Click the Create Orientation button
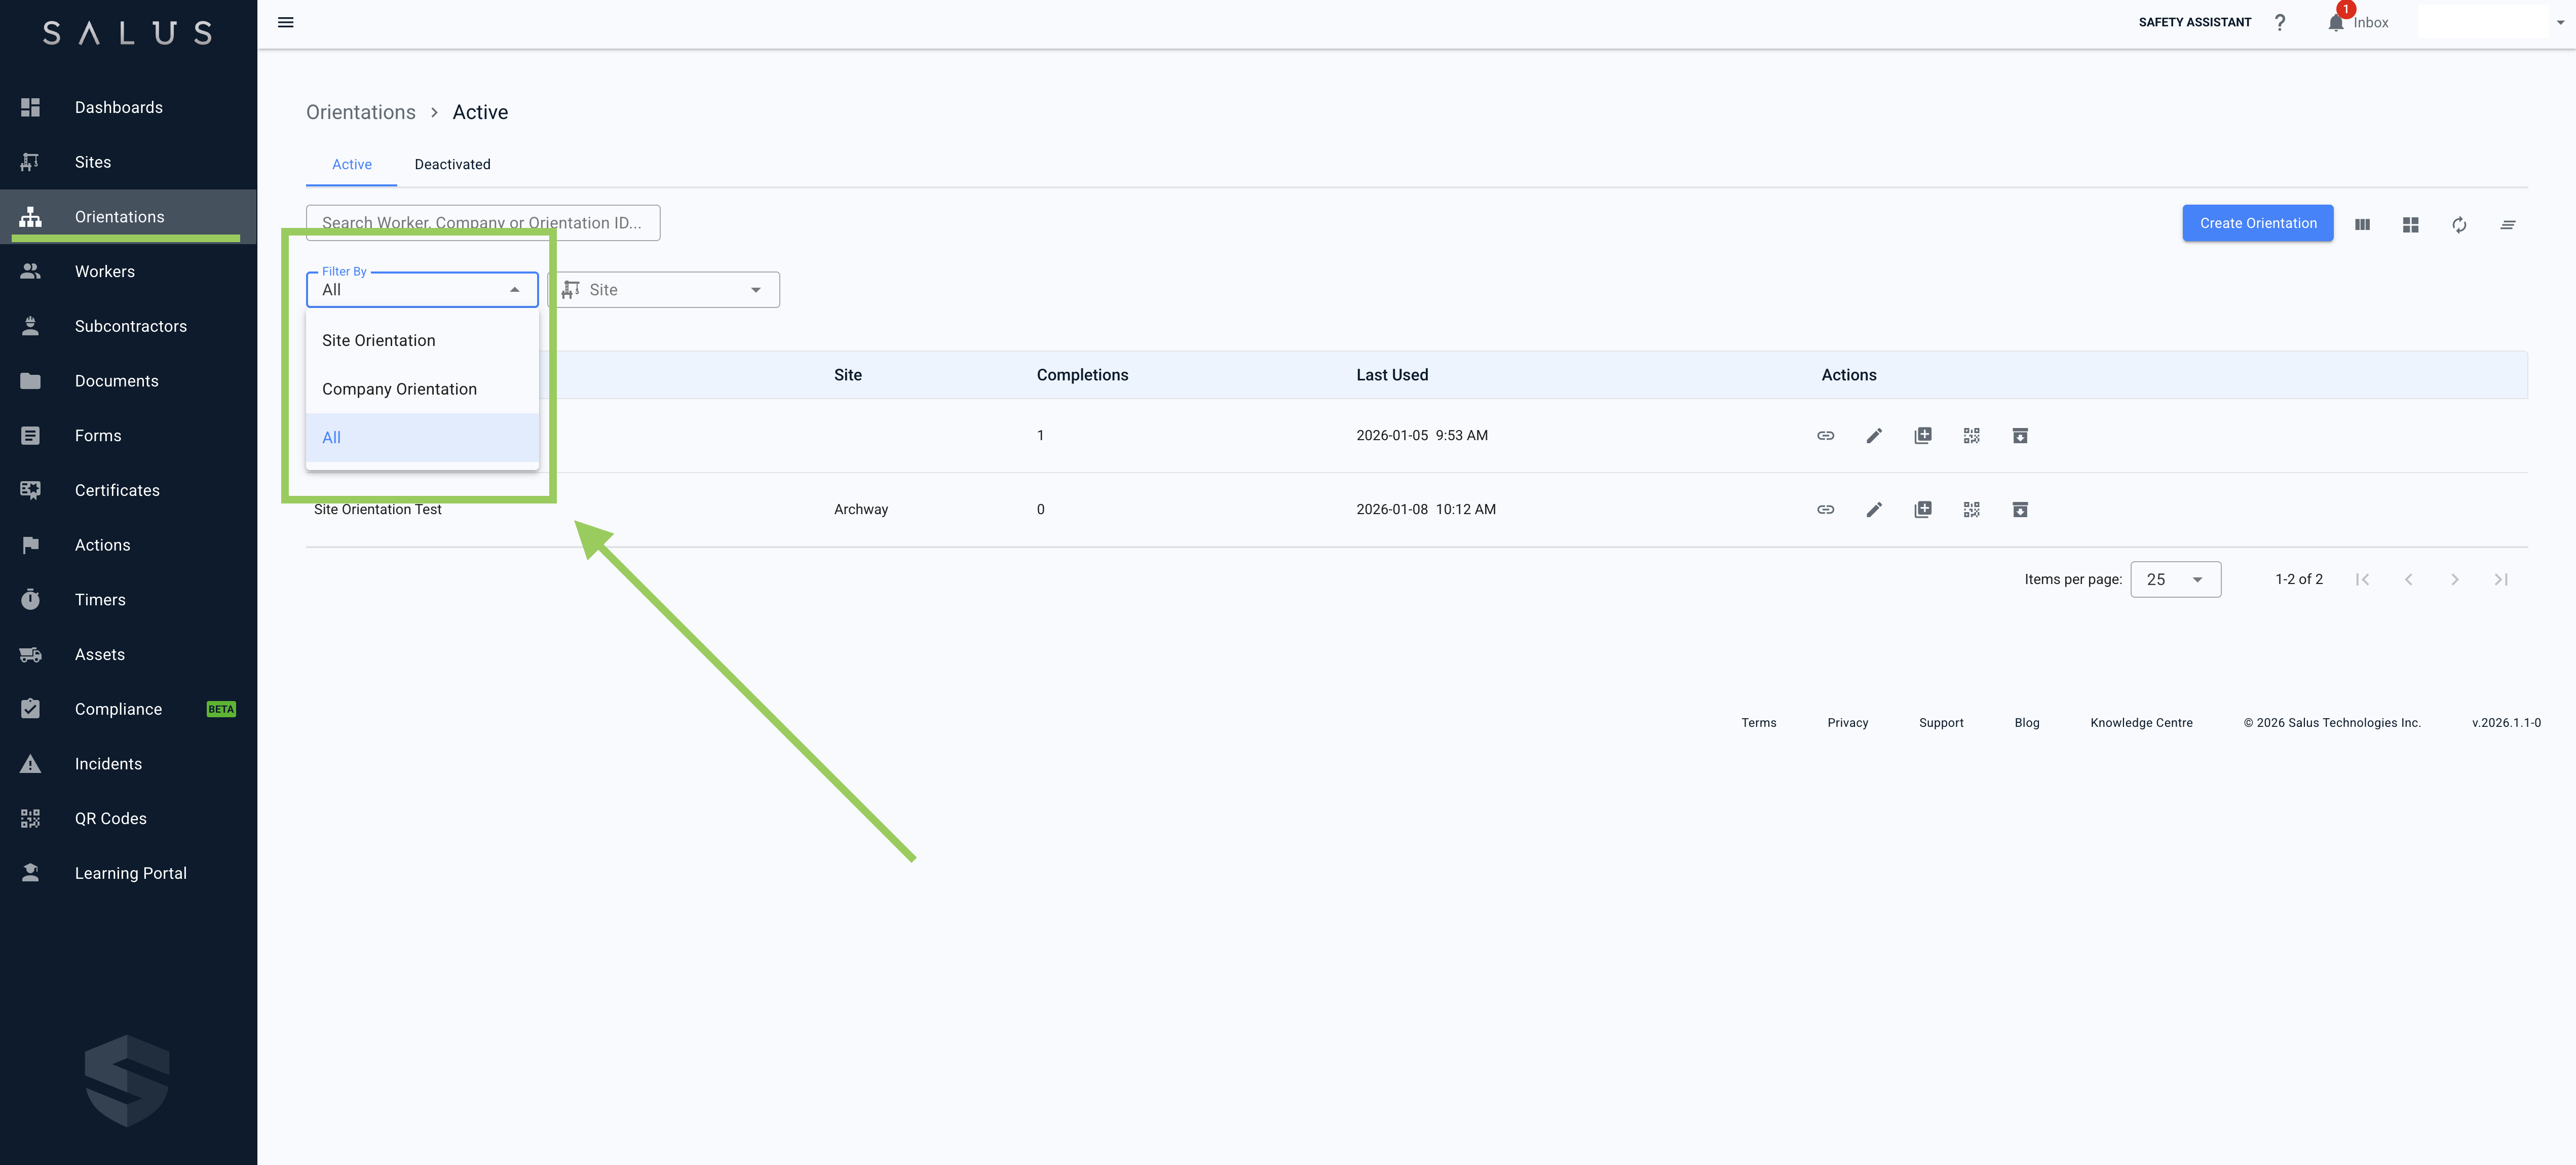The height and width of the screenshot is (1165, 2576). coord(2257,222)
